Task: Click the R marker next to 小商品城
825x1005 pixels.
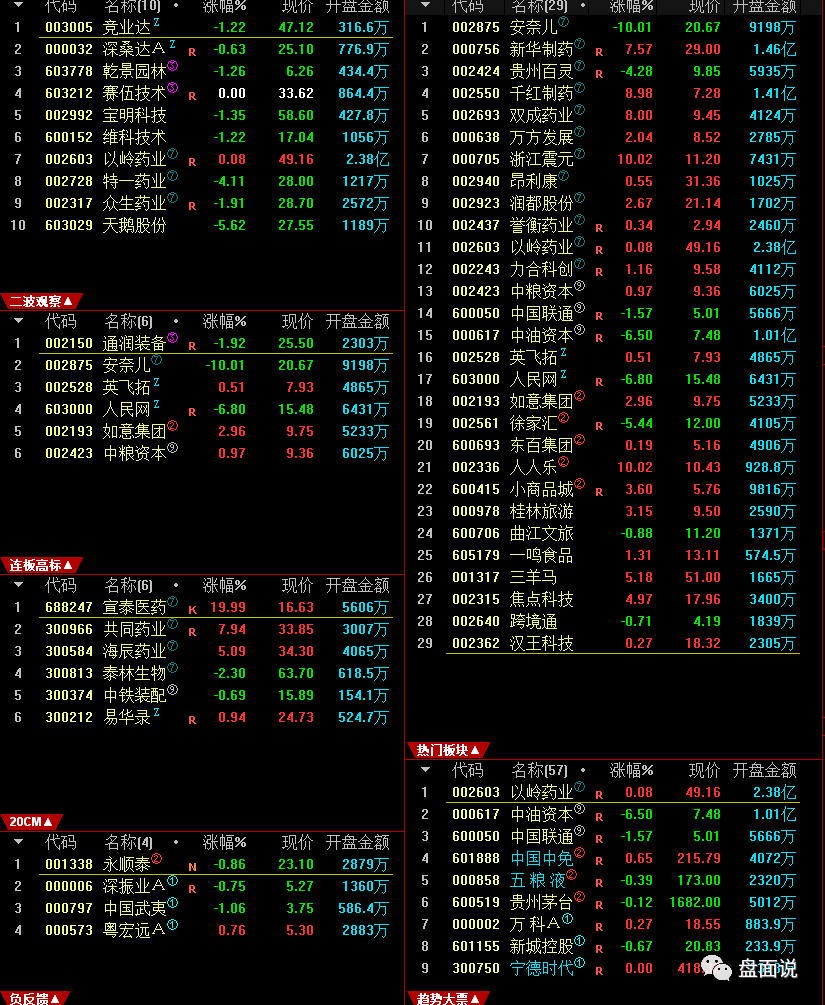Action: (599, 492)
